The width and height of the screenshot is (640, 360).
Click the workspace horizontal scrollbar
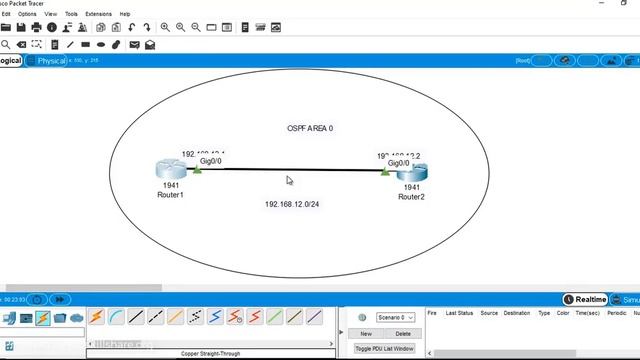point(84,287)
